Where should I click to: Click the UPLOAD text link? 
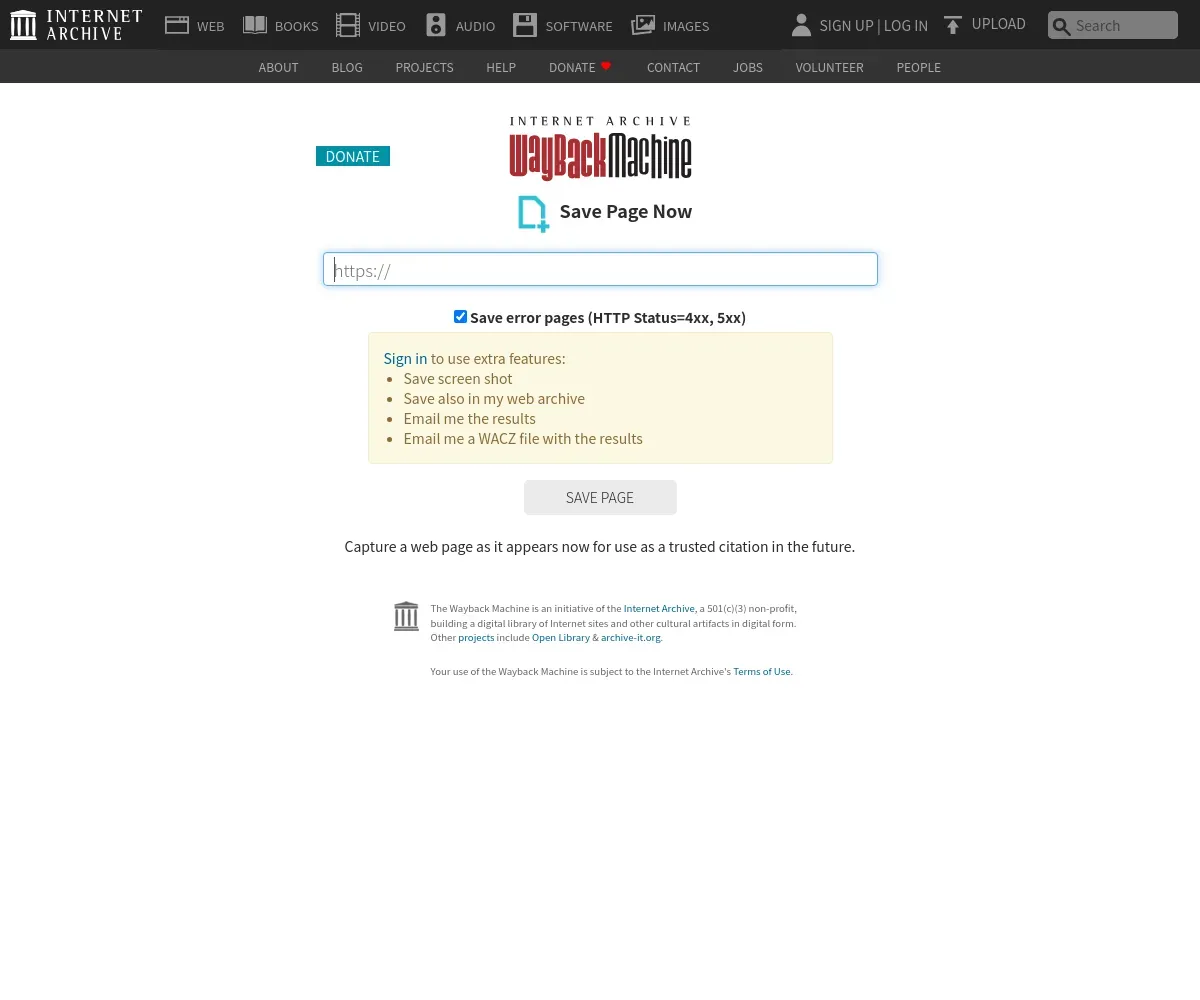coord(998,24)
